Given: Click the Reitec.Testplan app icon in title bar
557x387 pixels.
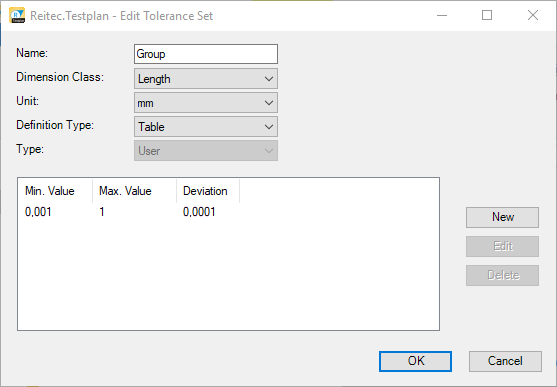Looking at the screenshot, I should 17,15.
